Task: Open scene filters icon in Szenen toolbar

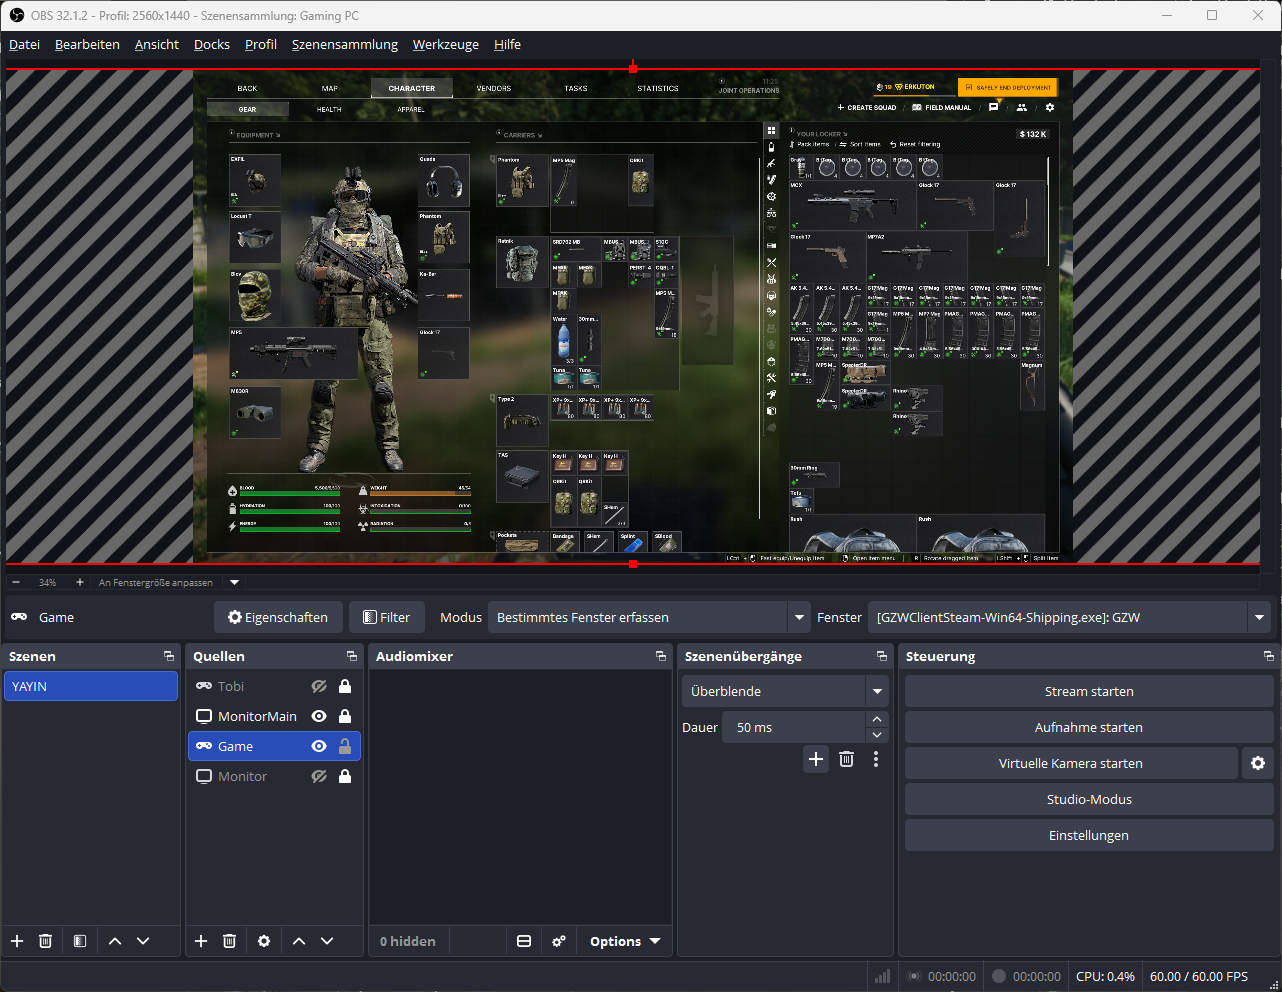Action: (x=80, y=941)
